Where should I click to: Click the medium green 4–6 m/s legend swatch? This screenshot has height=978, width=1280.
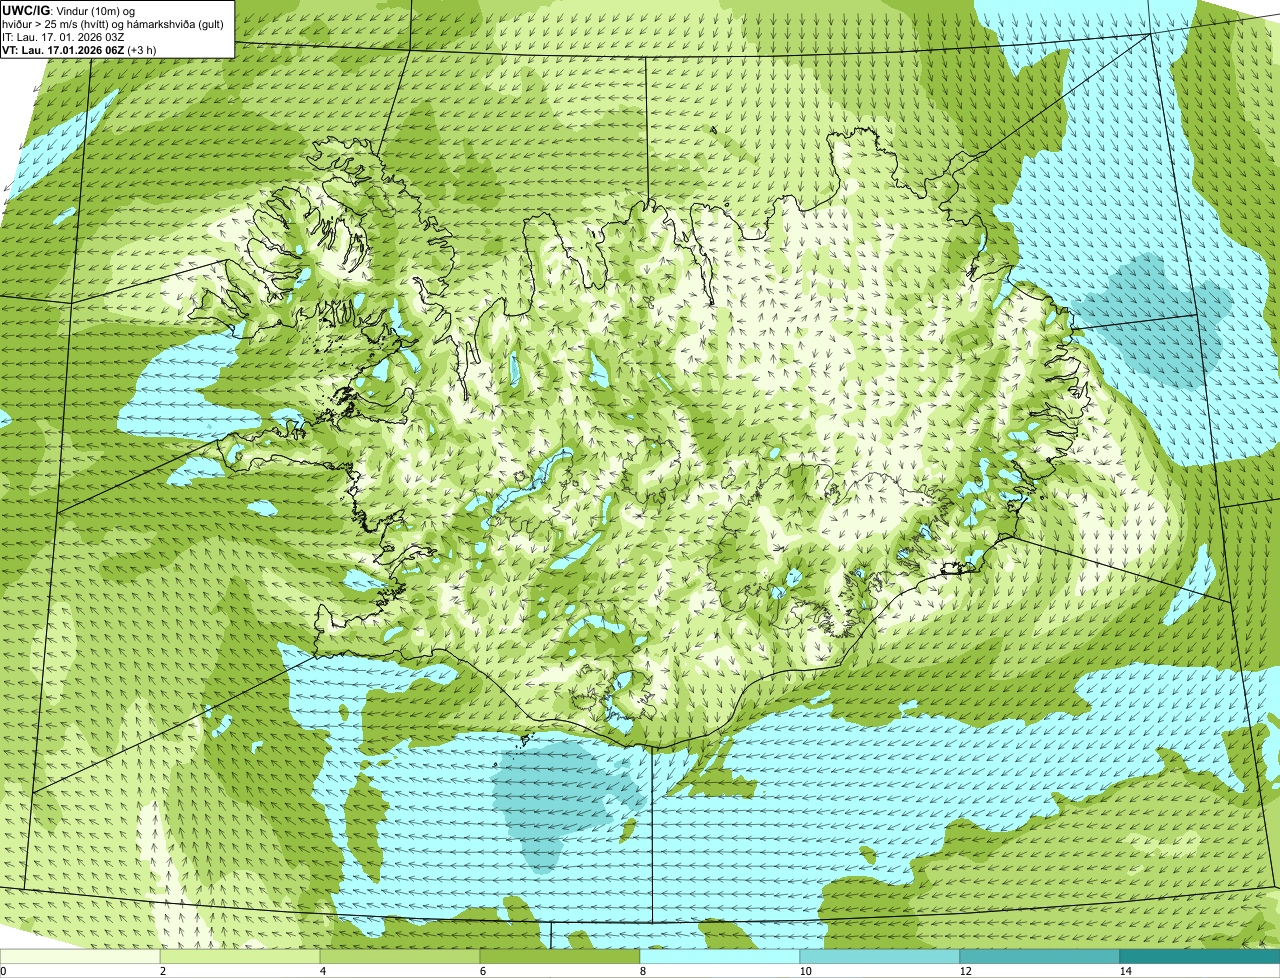click(400, 956)
